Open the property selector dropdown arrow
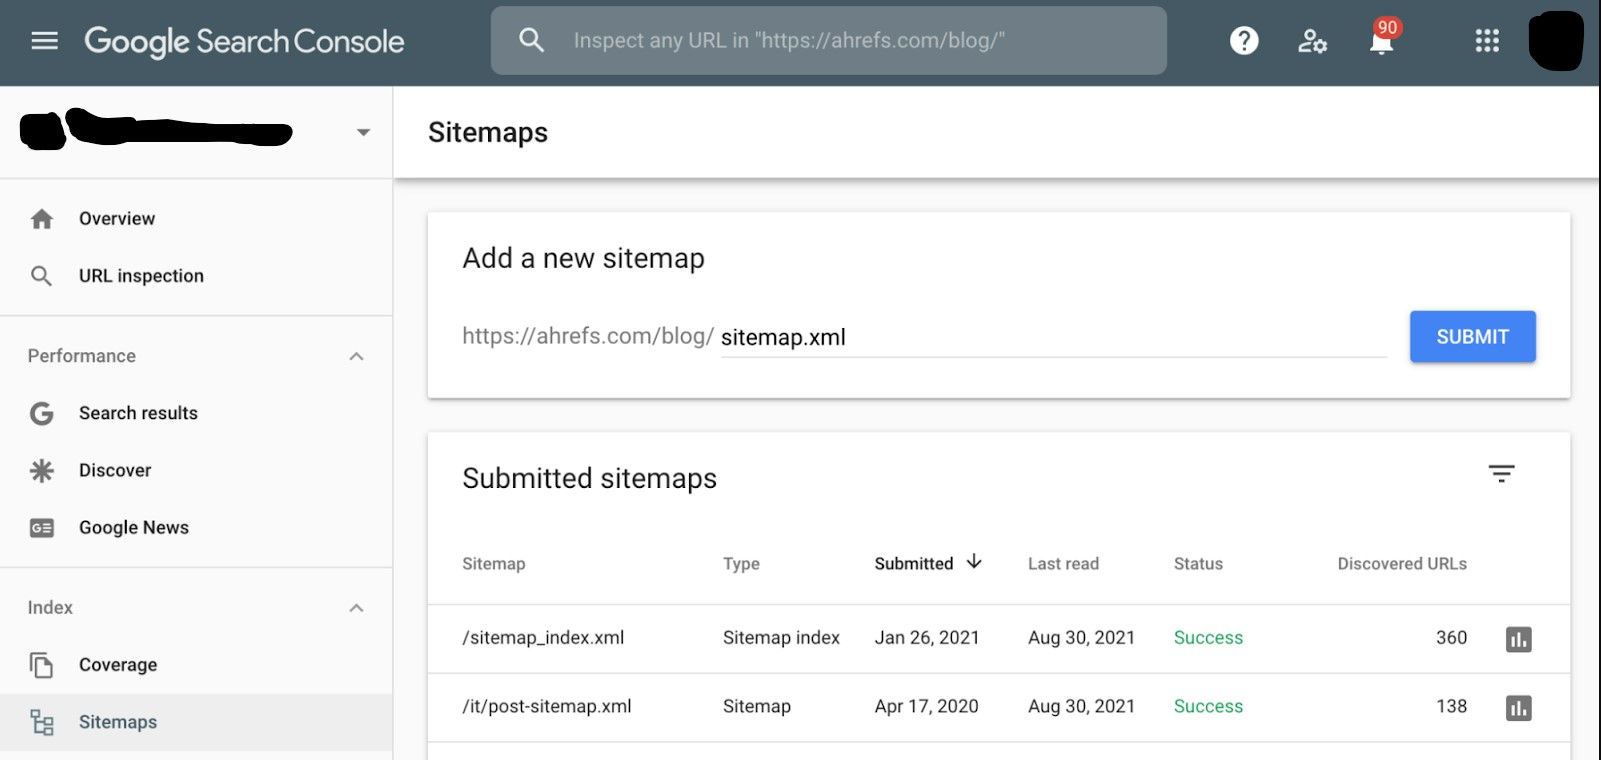 [364, 132]
